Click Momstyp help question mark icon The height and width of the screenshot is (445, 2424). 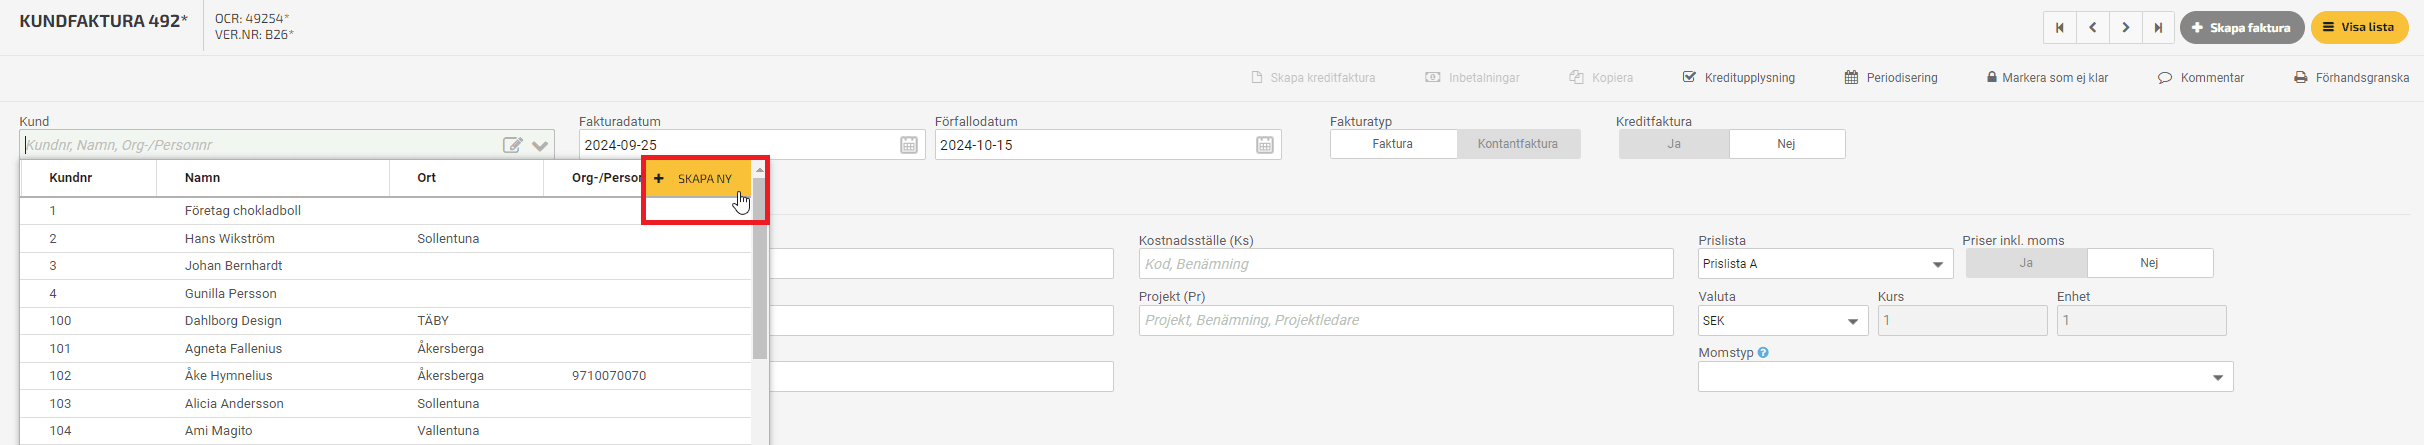coord(1763,352)
